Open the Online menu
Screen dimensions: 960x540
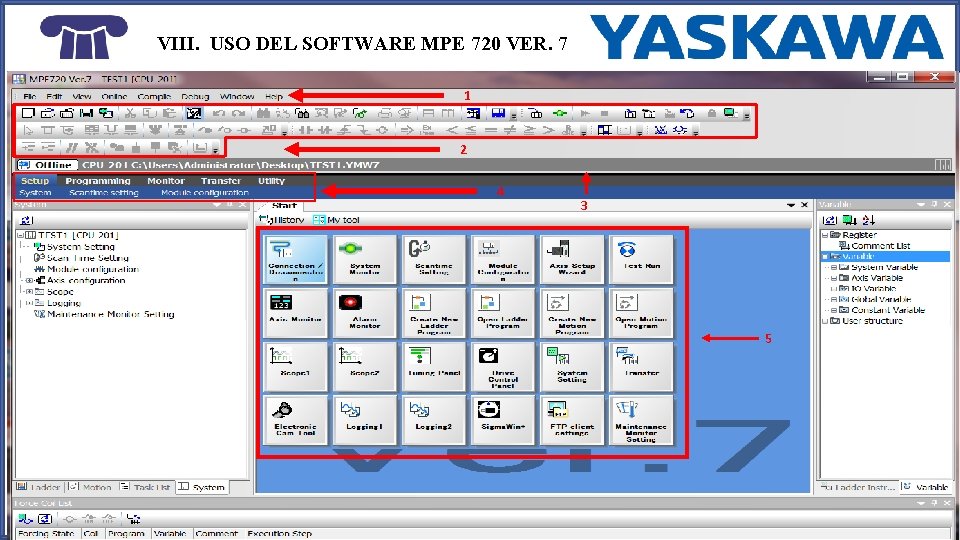click(x=114, y=97)
